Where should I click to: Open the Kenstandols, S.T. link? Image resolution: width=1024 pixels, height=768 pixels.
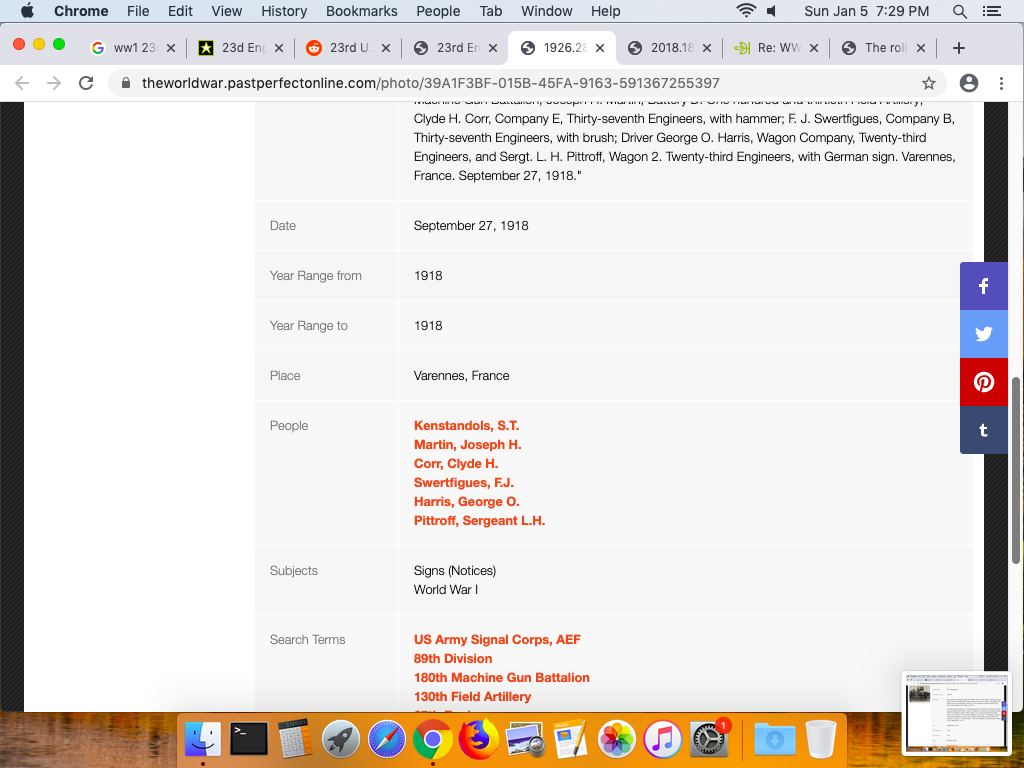466,425
